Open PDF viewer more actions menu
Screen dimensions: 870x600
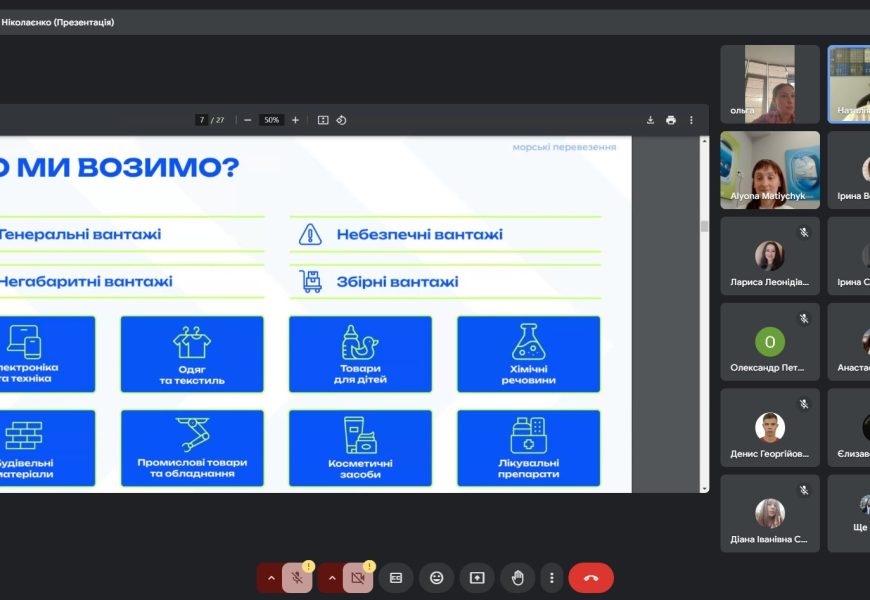[691, 120]
